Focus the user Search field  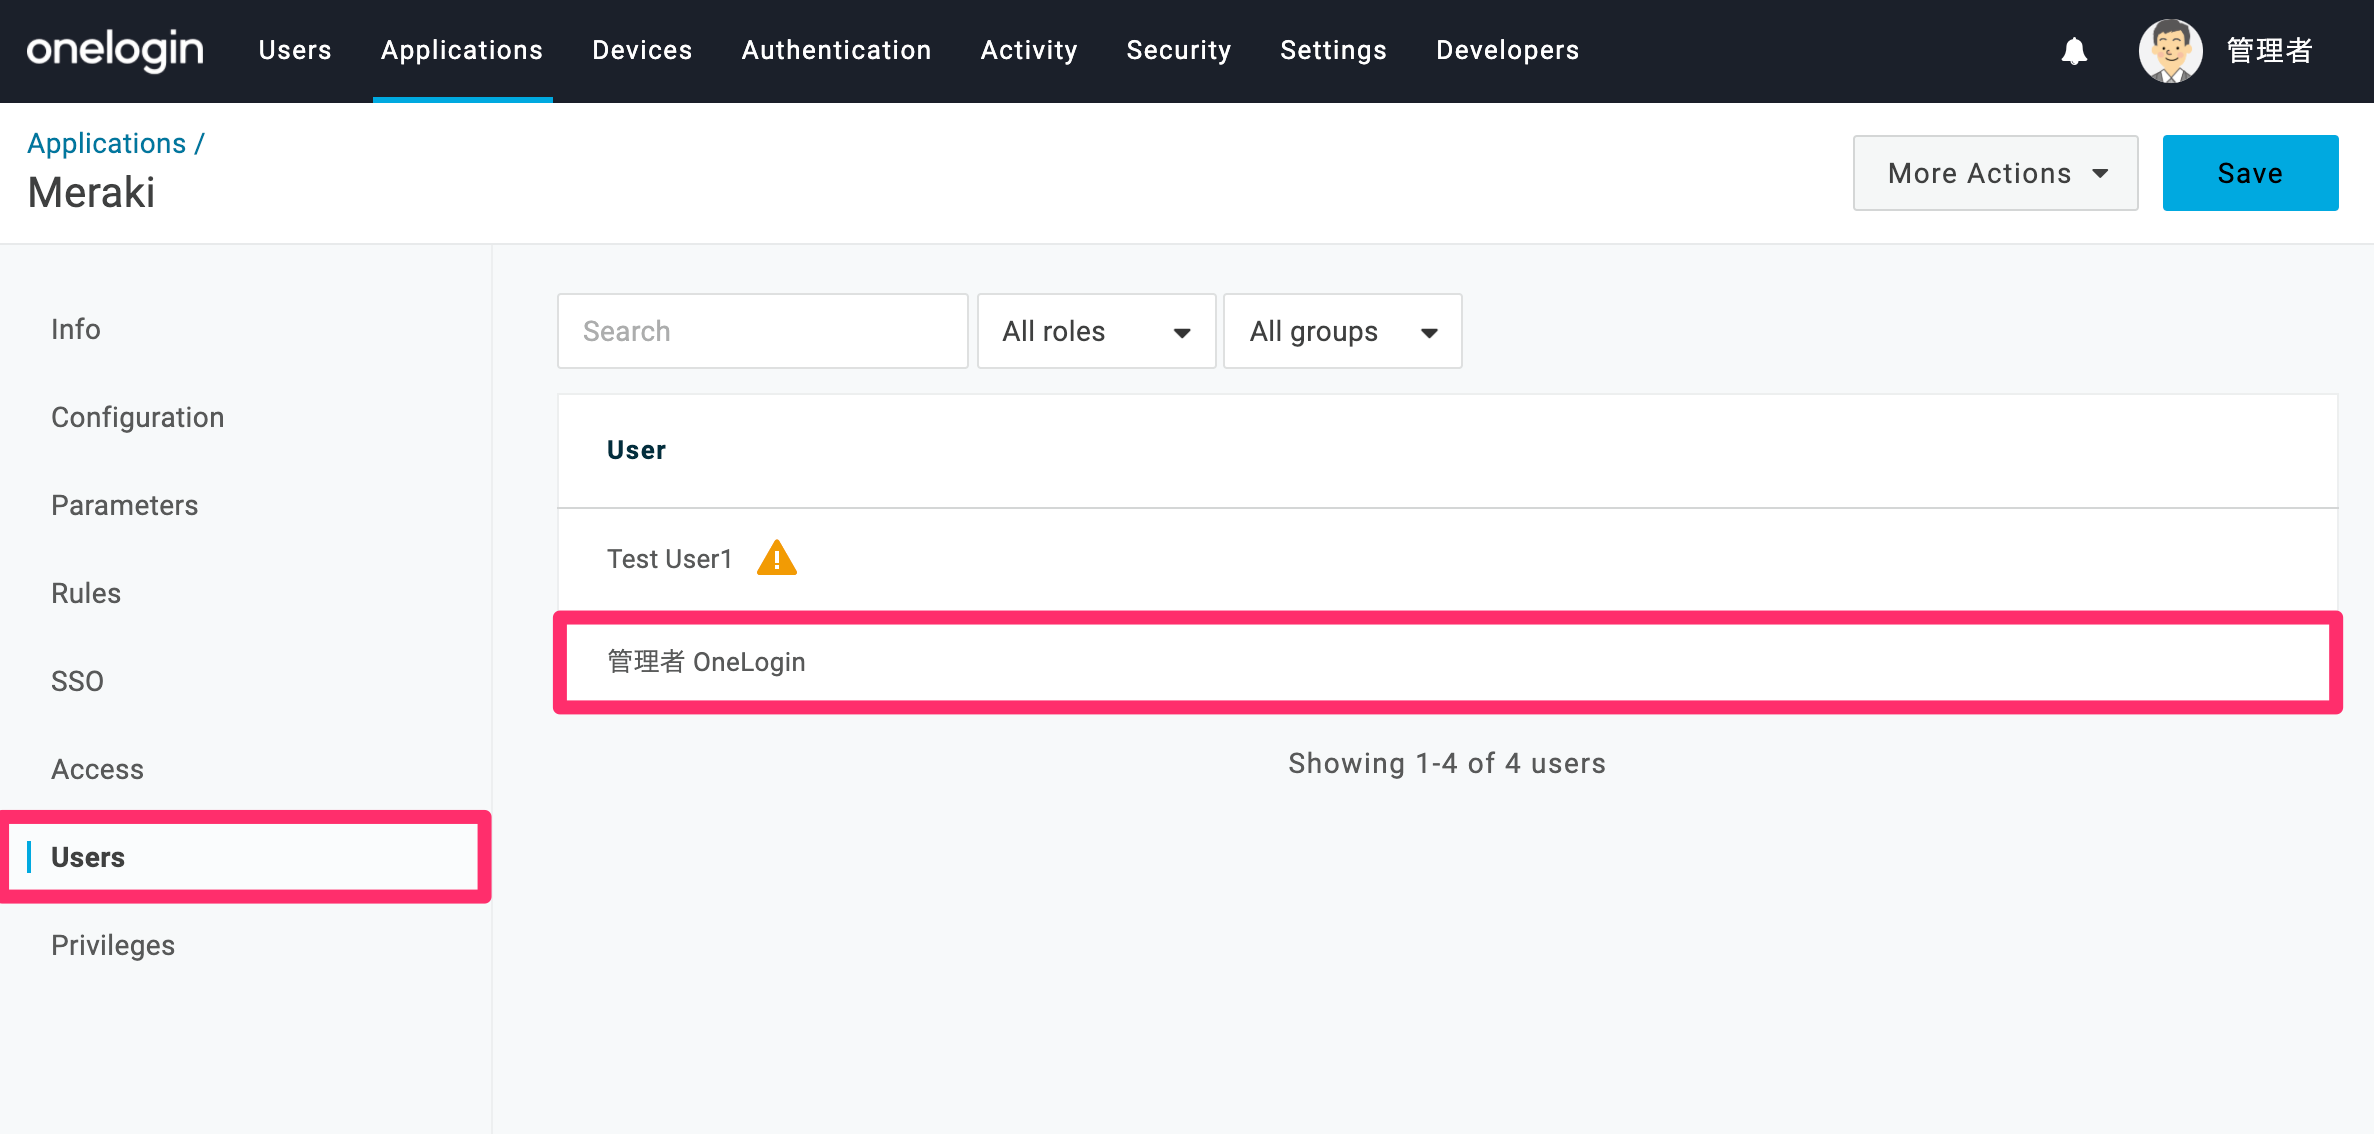pos(763,331)
